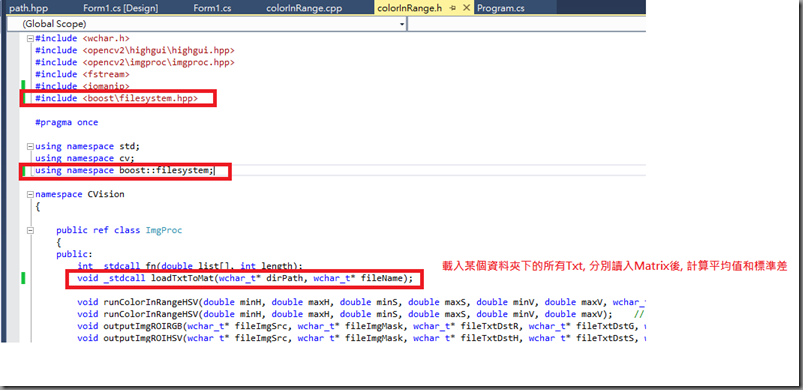Click the #include <wchar.h> line
This screenshot has width=803, height=390.
[x=82, y=38]
